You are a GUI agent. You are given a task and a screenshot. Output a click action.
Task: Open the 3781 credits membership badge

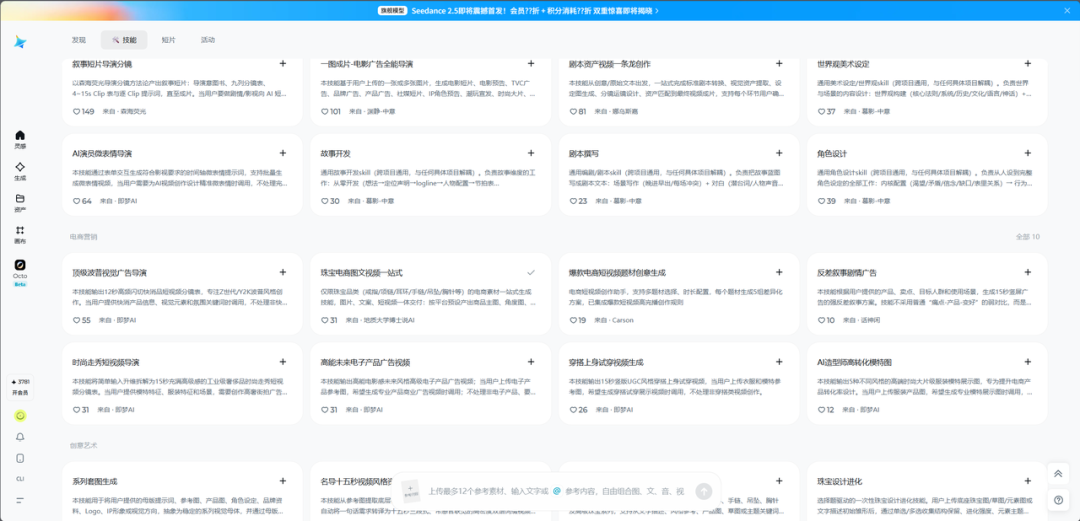tap(20, 387)
